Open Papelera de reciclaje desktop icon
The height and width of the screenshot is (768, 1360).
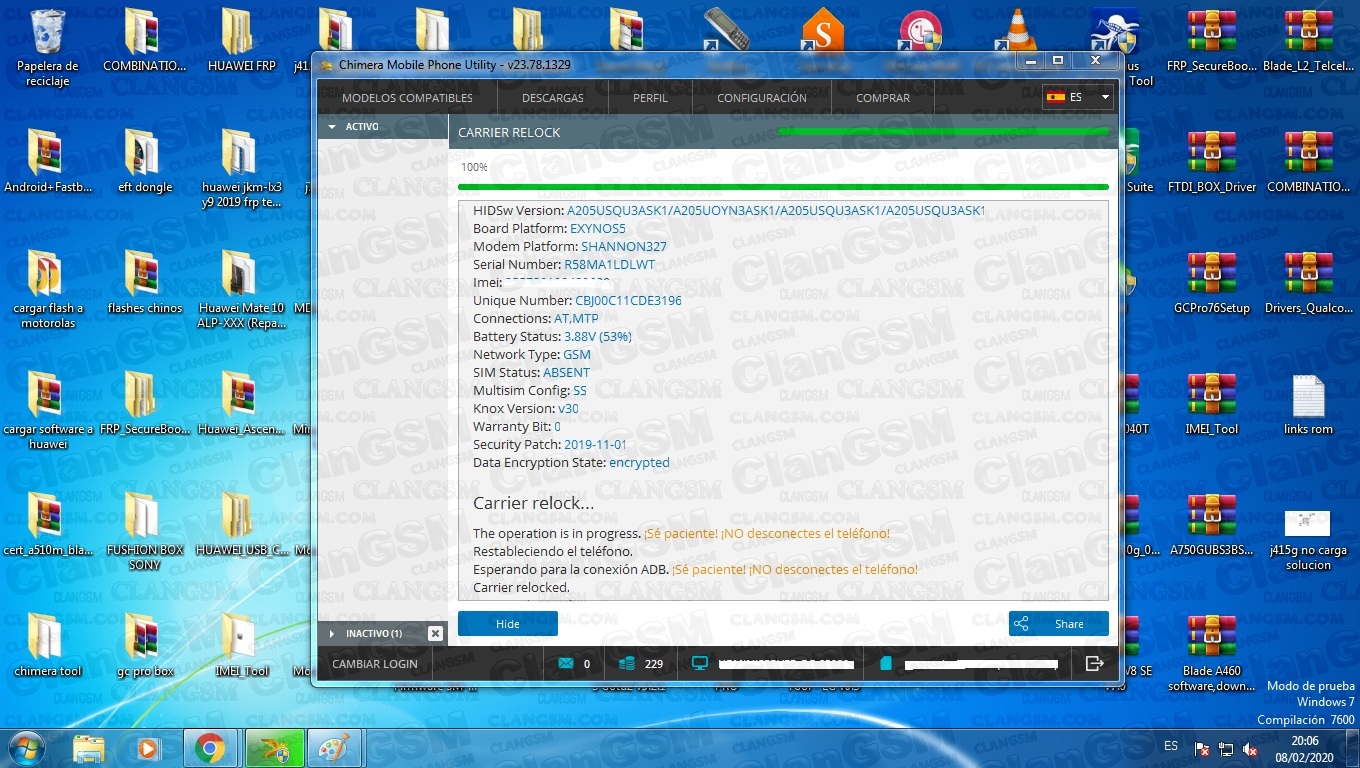pos(47,48)
